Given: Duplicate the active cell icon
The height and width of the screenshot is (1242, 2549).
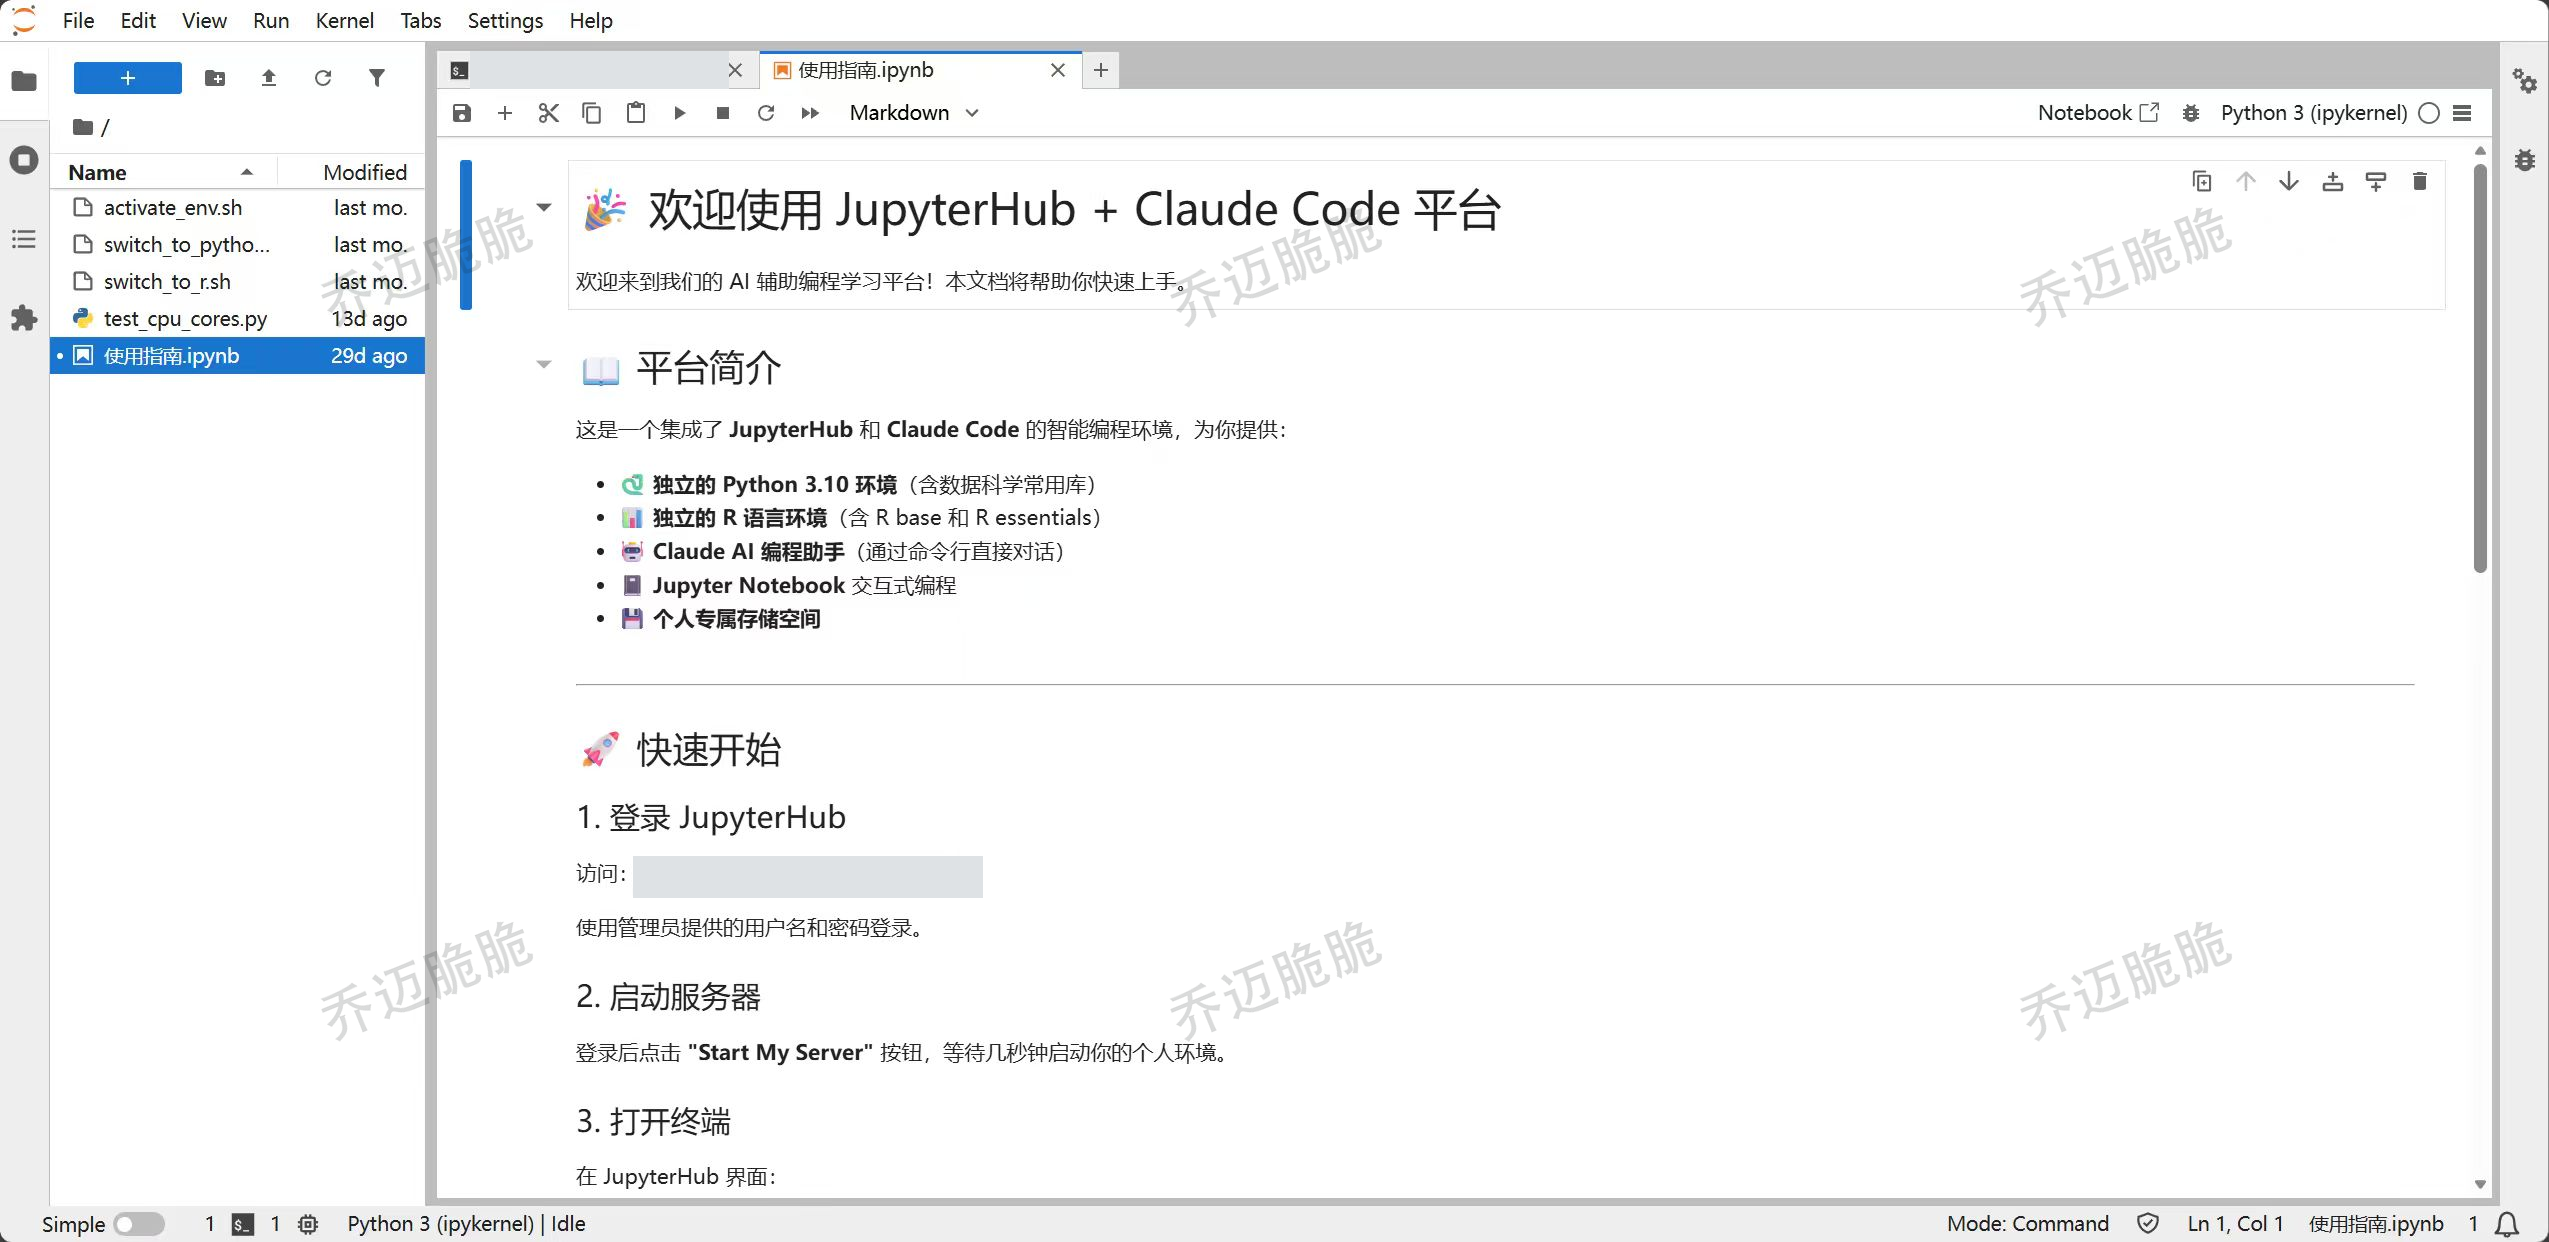Looking at the screenshot, I should pos(2202,181).
